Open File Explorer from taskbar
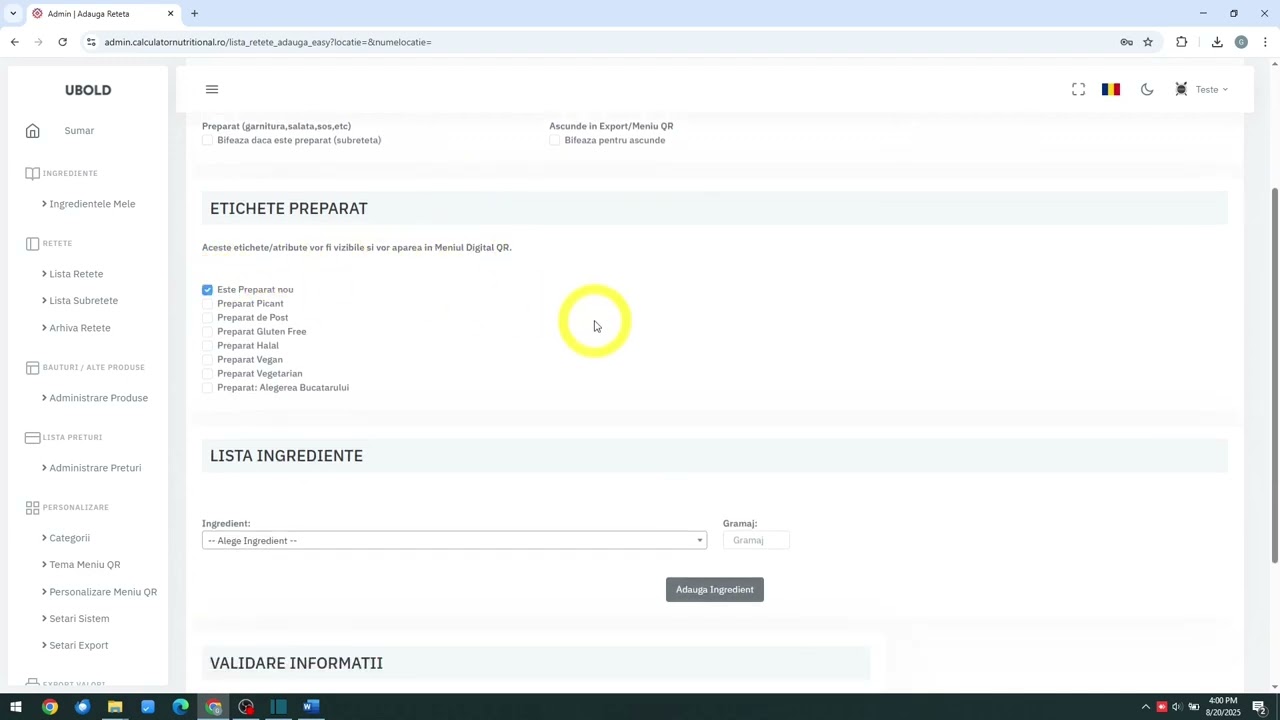 [115, 707]
